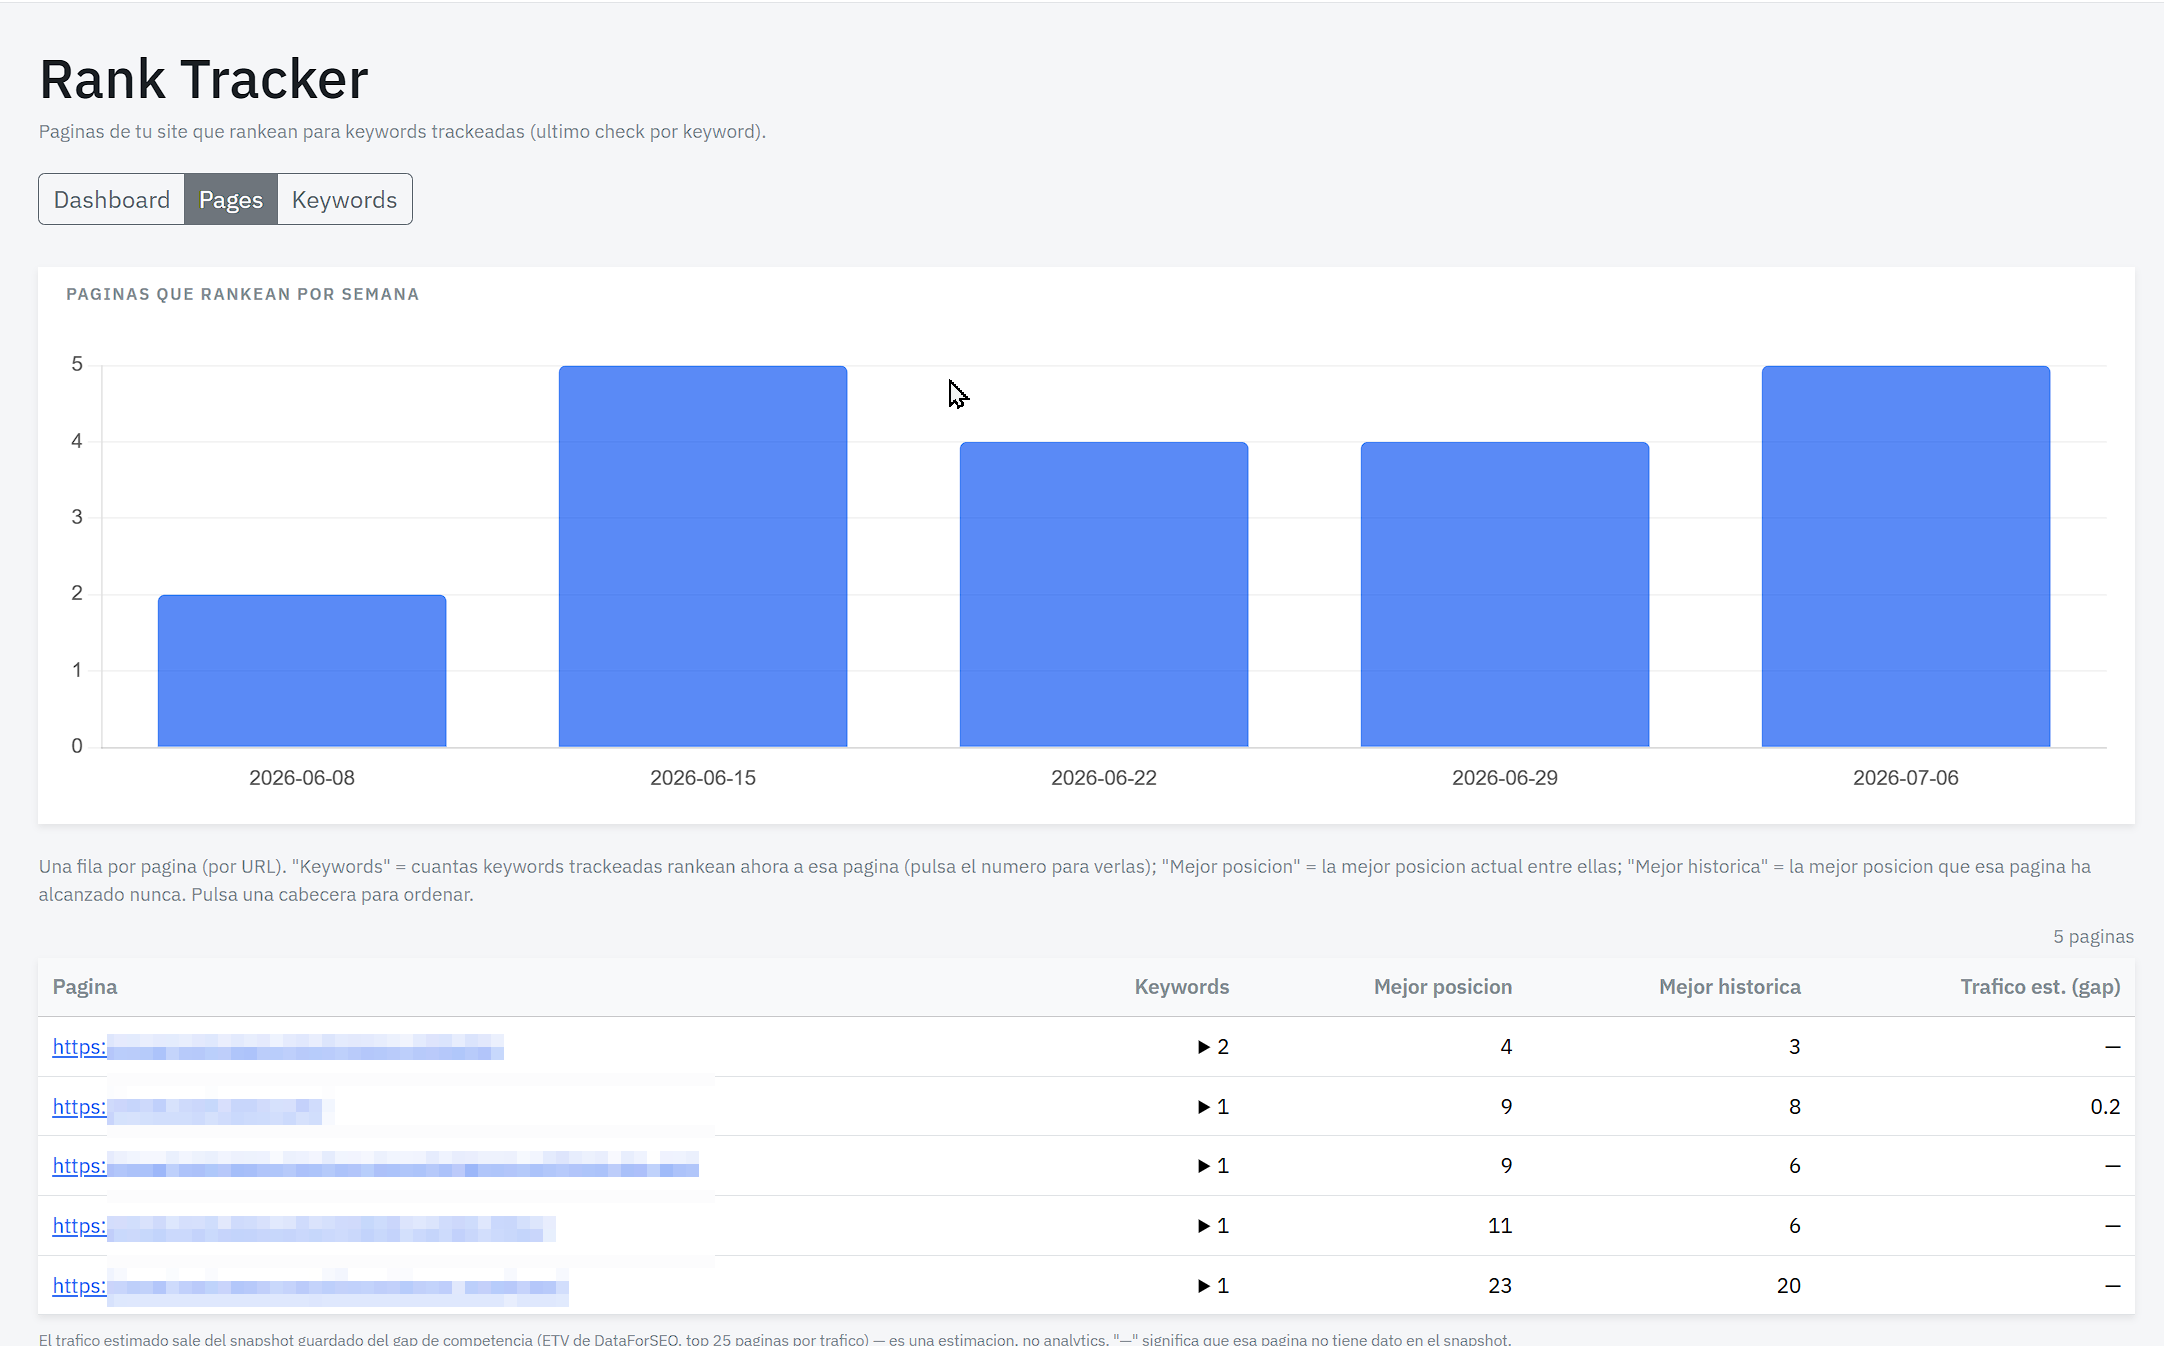Expand keywords for the page with 2 keywords
The width and height of the screenshot is (2164, 1346).
(1213, 1047)
